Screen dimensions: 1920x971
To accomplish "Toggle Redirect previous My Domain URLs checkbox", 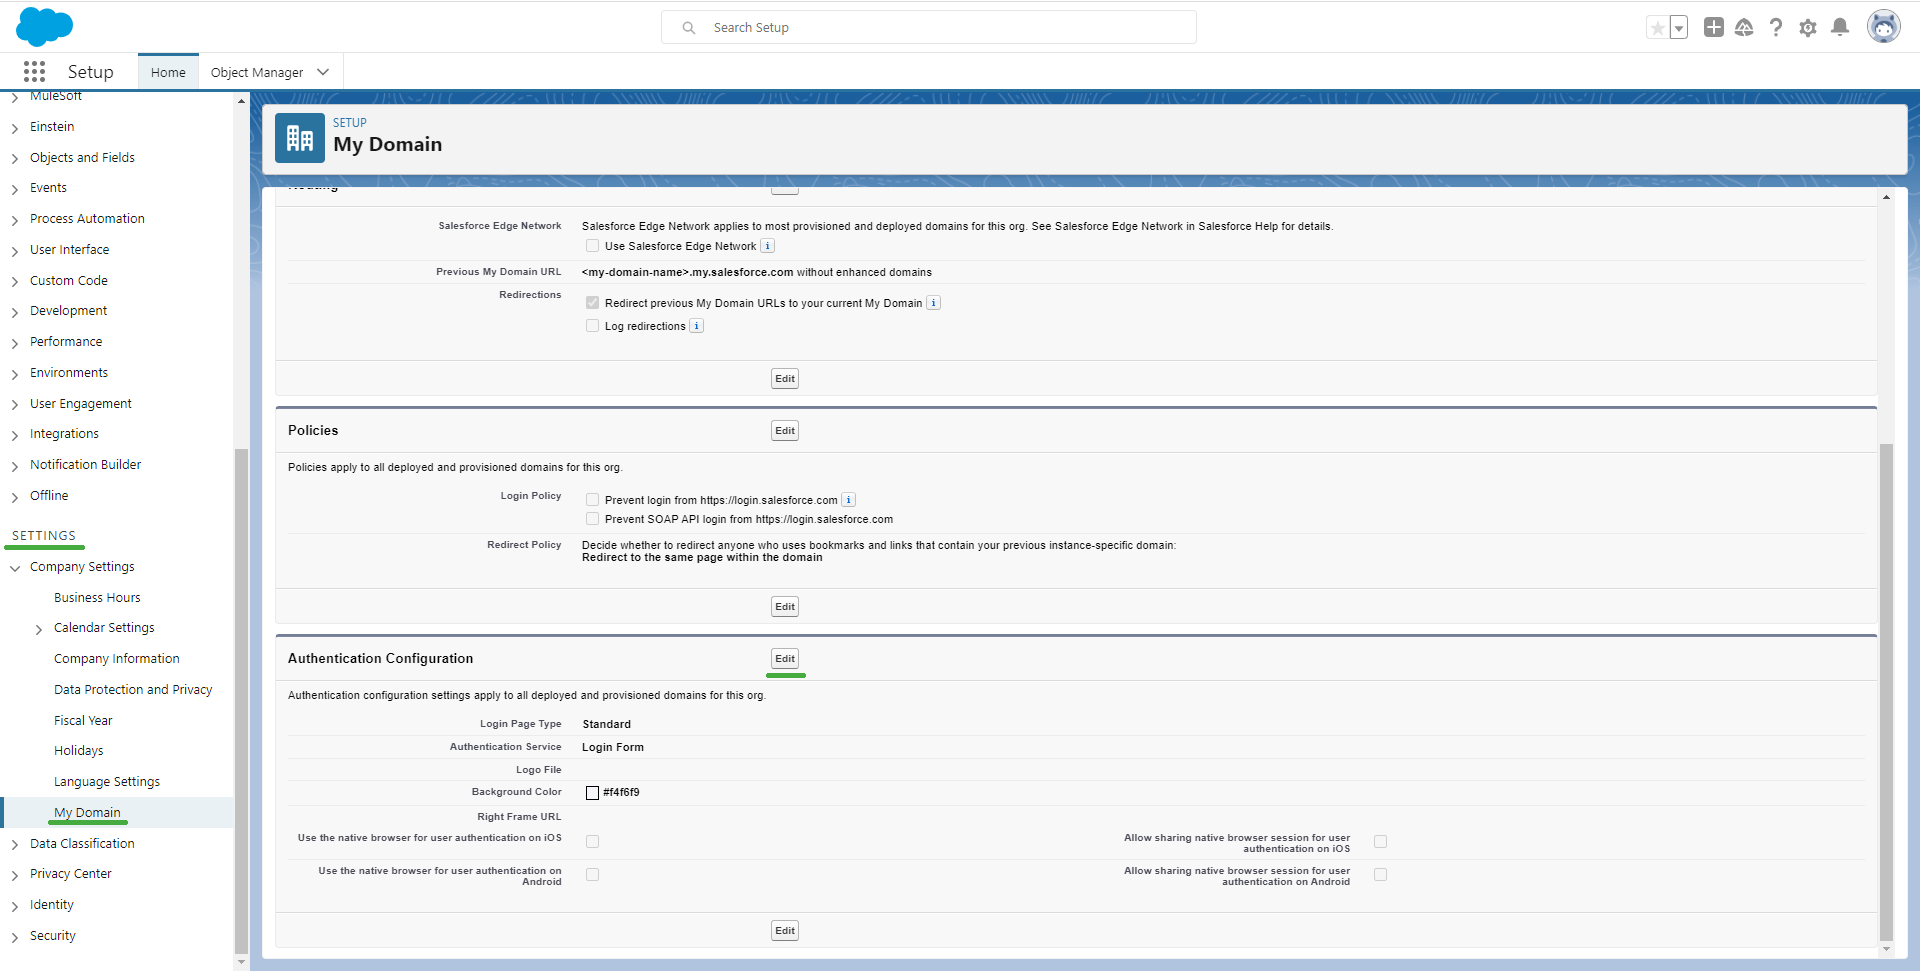I will pyautogui.click(x=593, y=303).
